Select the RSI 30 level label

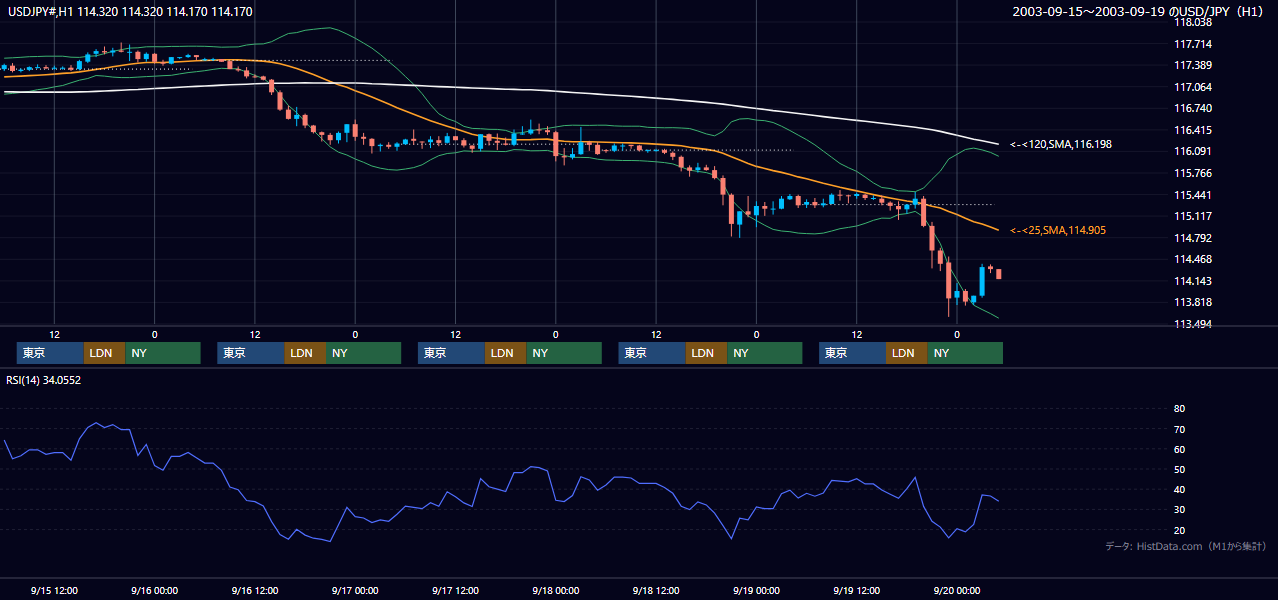[x=1179, y=510]
